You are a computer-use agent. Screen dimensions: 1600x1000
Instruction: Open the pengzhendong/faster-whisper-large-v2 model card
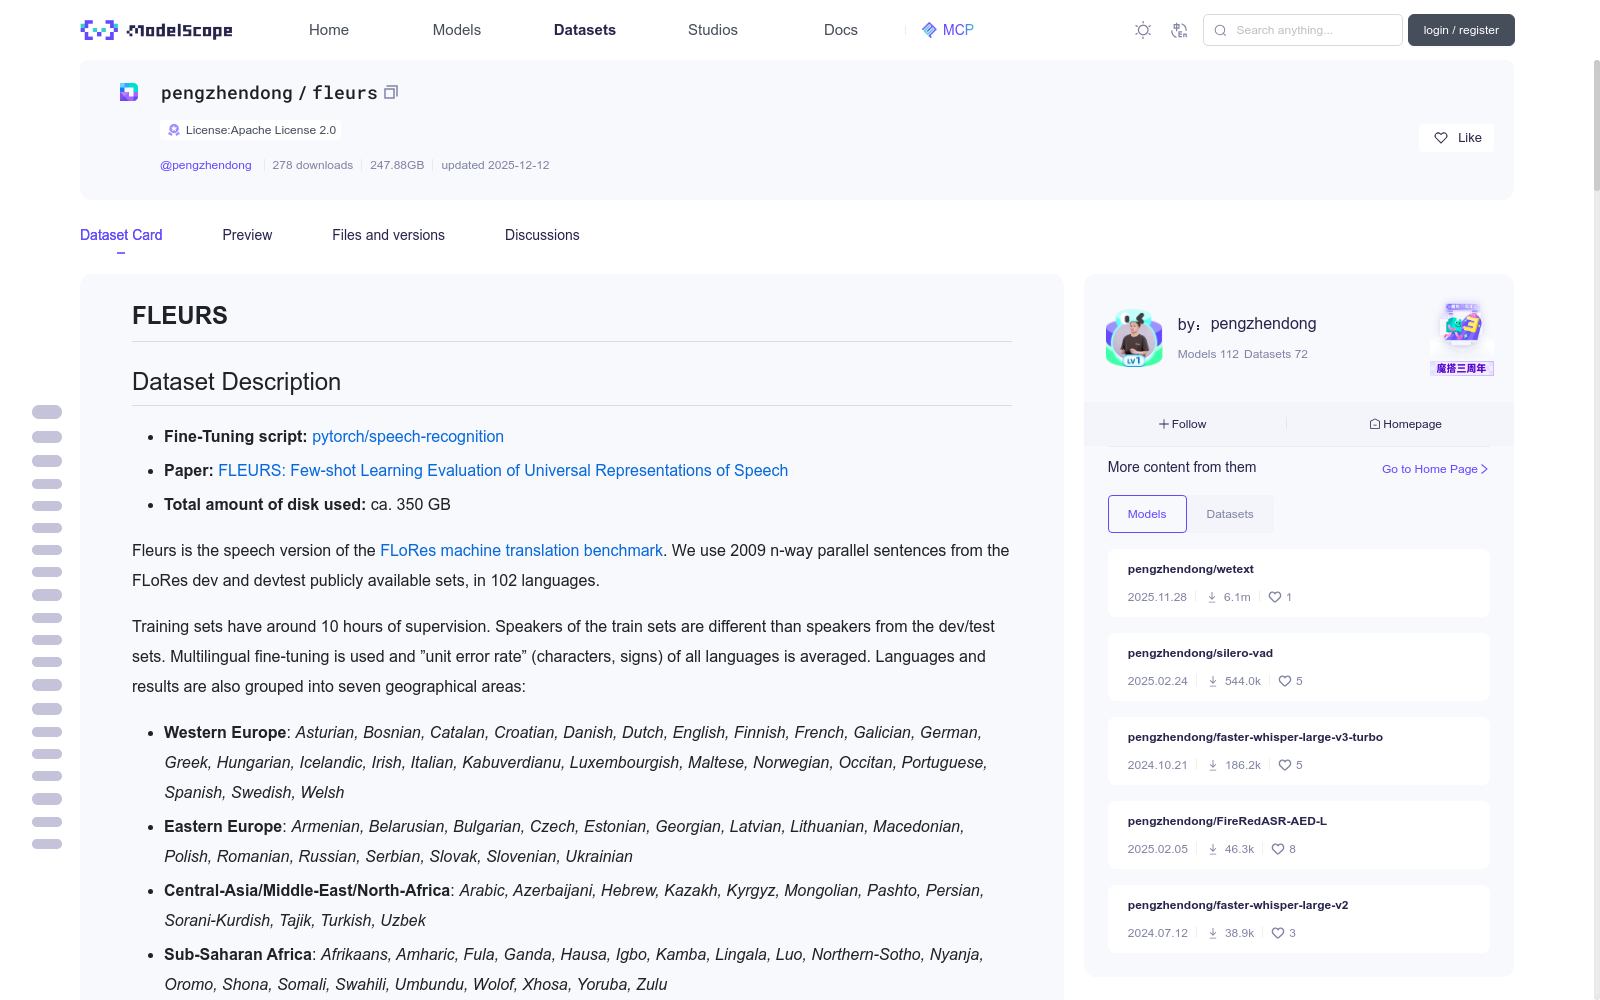pos(1298,919)
